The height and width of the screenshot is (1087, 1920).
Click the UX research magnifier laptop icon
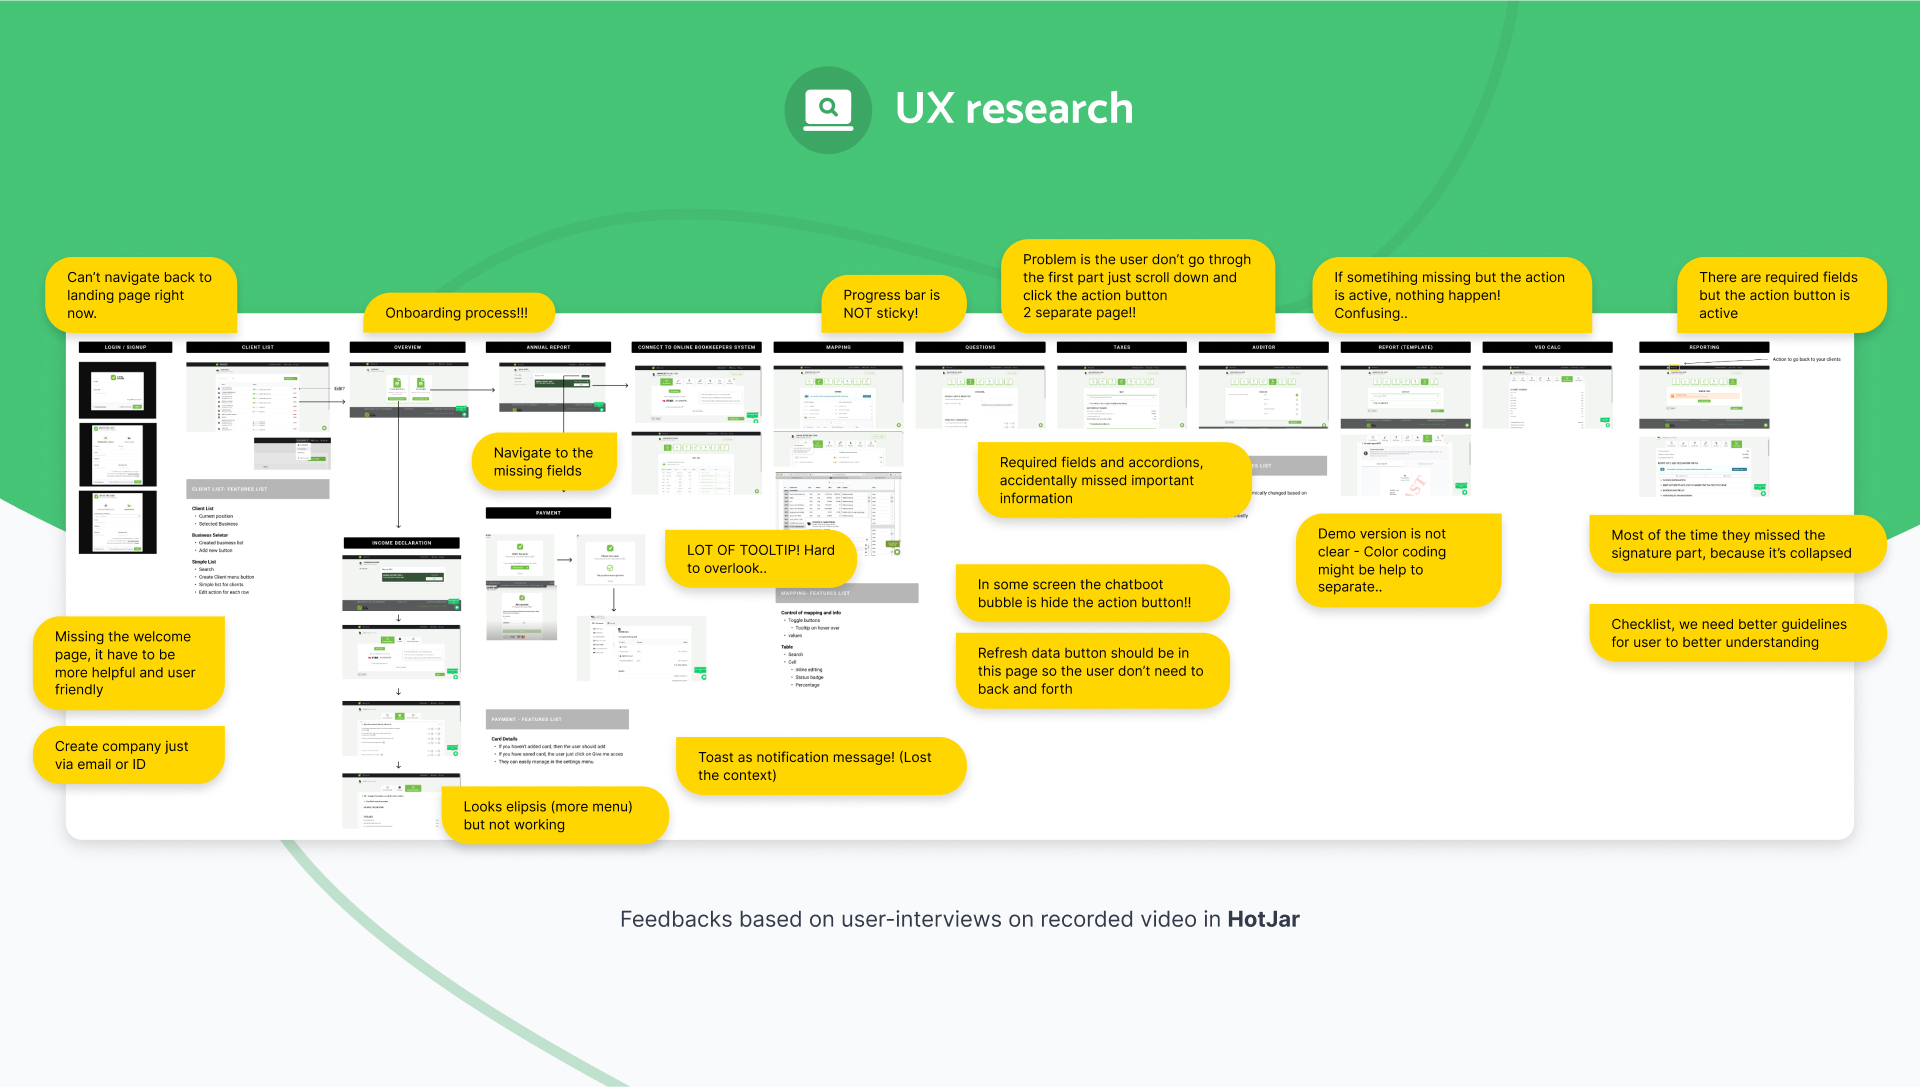pyautogui.click(x=828, y=109)
